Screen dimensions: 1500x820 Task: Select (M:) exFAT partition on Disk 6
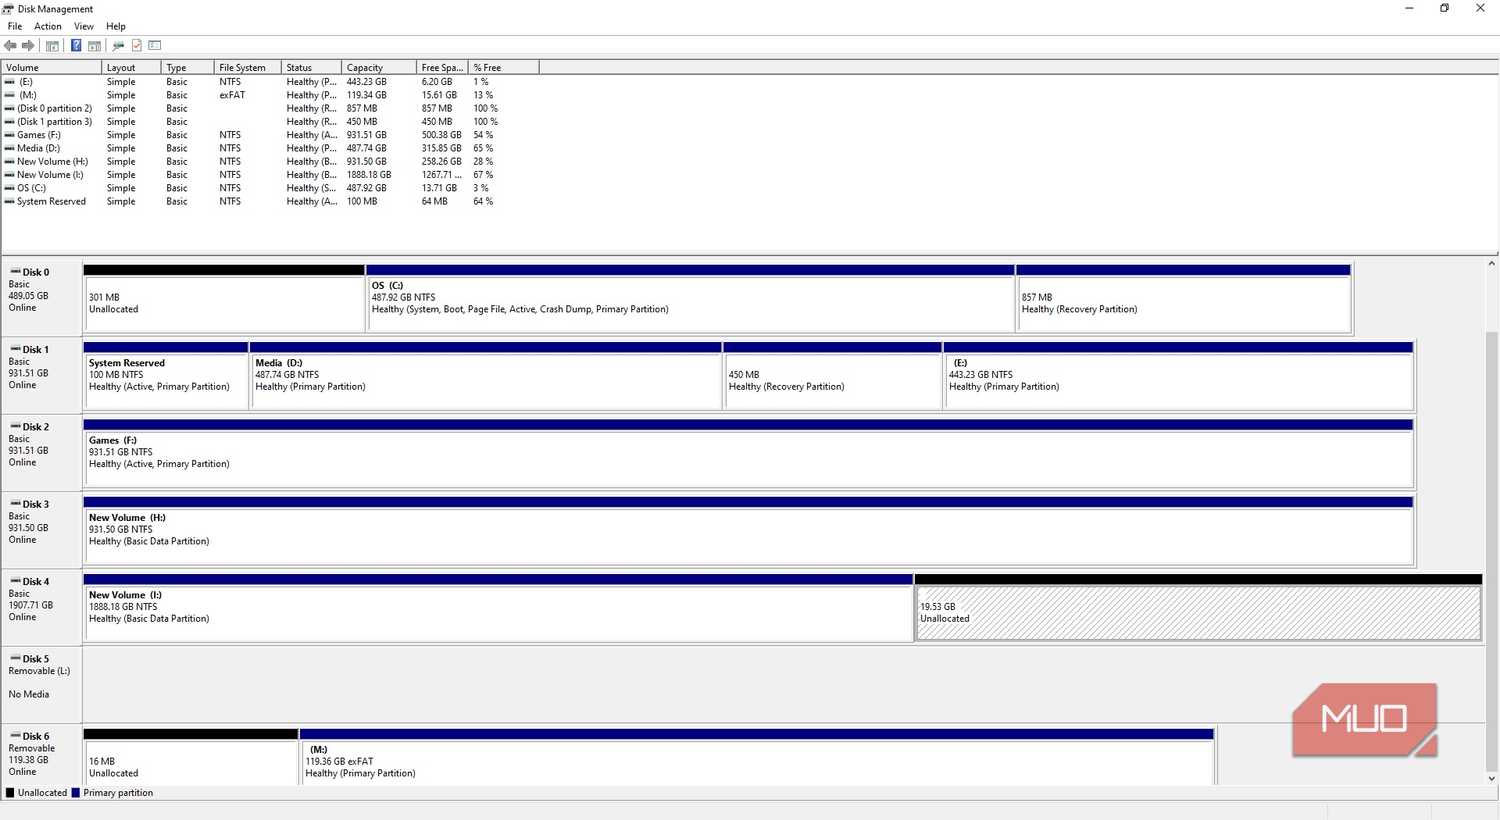tap(757, 757)
